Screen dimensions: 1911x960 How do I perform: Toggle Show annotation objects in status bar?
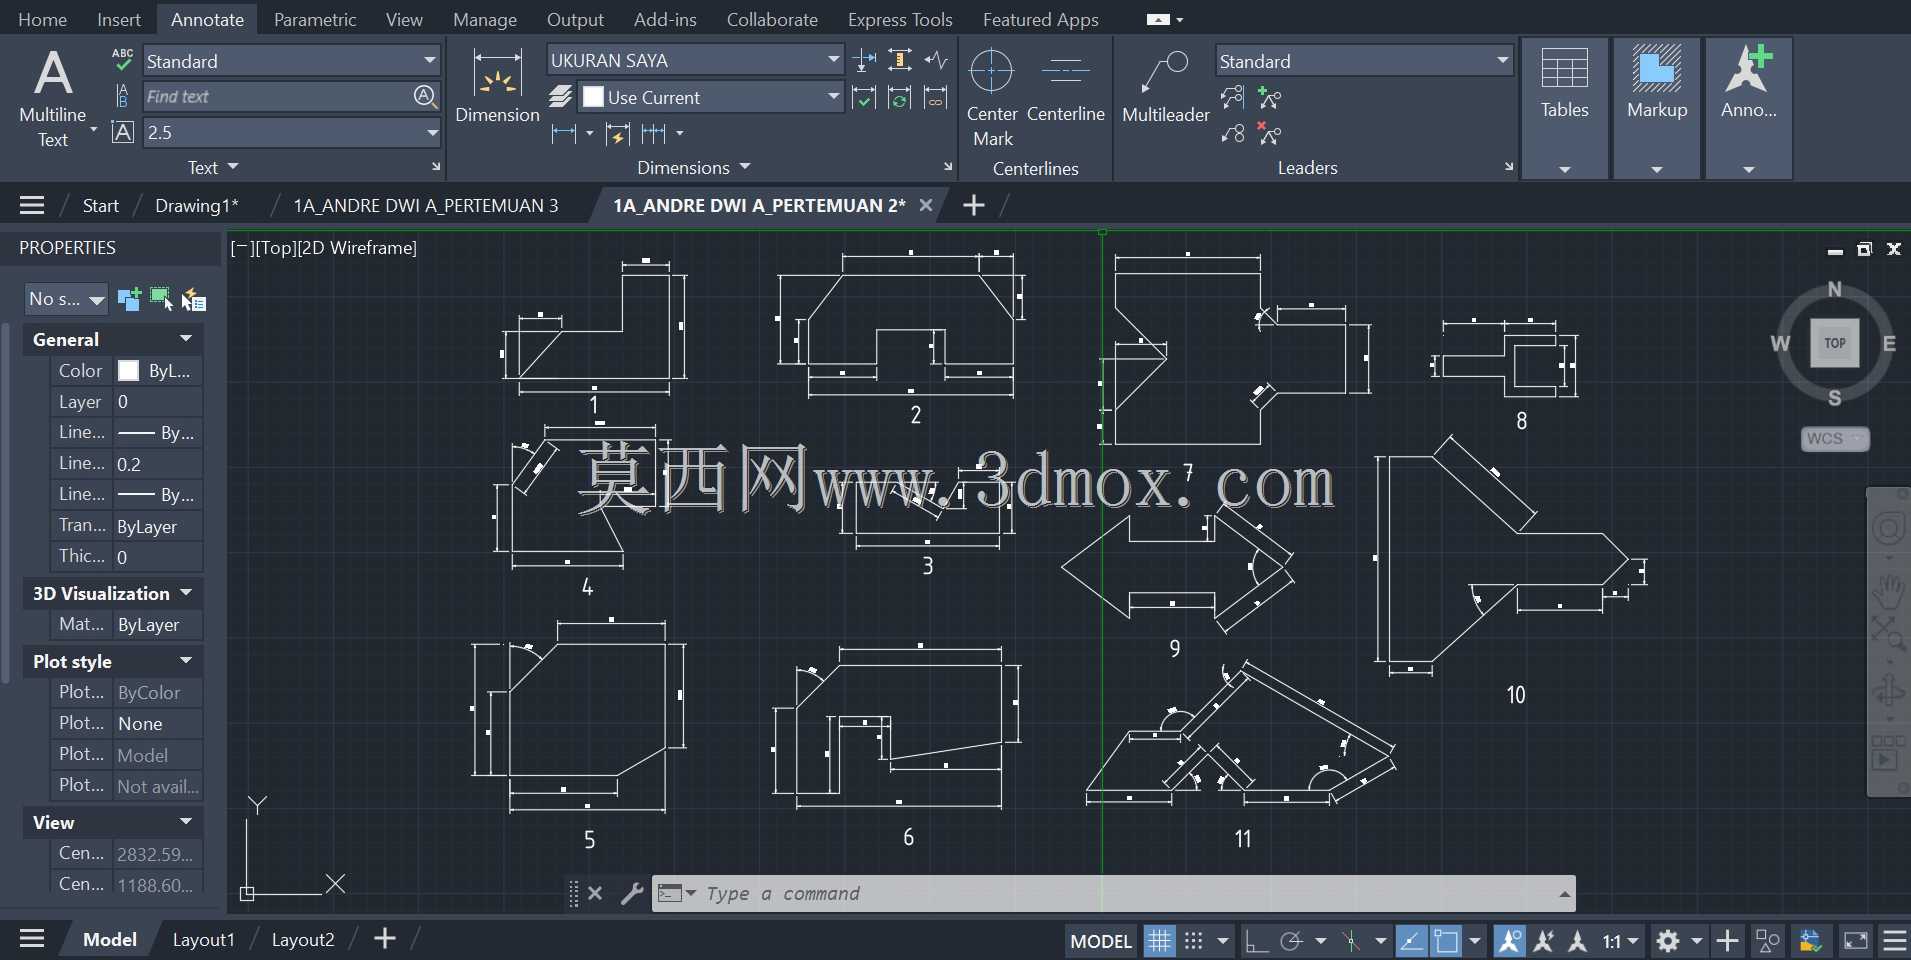[1509, 941]
